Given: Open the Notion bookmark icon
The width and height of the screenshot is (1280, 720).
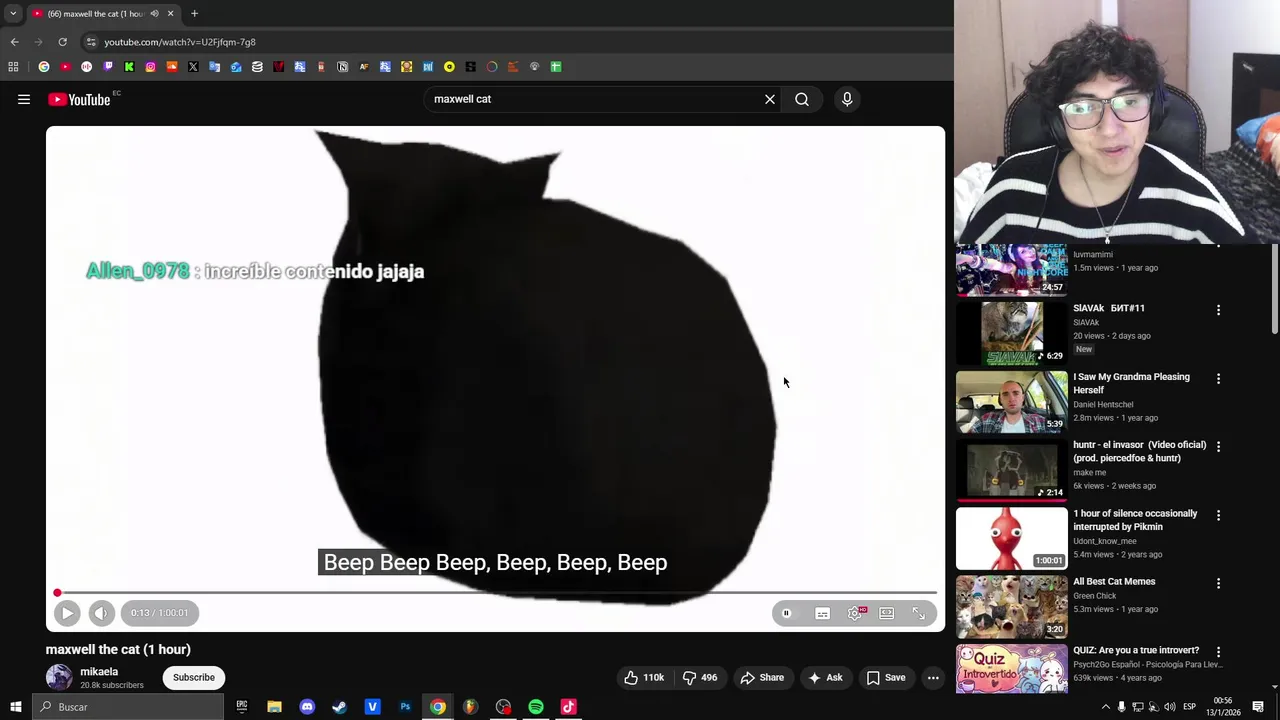Looking at the screenshot, I should pyautogui.click(x=342, y=67).
